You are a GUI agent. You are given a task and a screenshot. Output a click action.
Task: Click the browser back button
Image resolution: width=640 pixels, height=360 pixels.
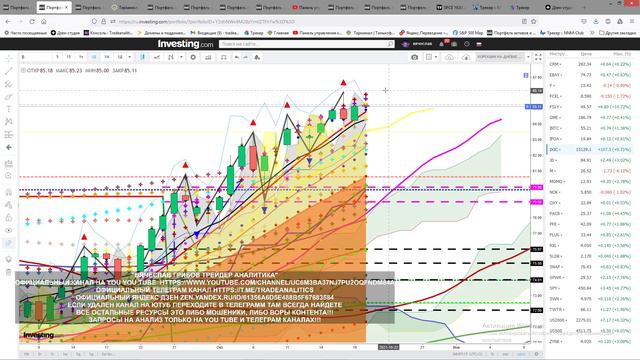coord(8,21)
